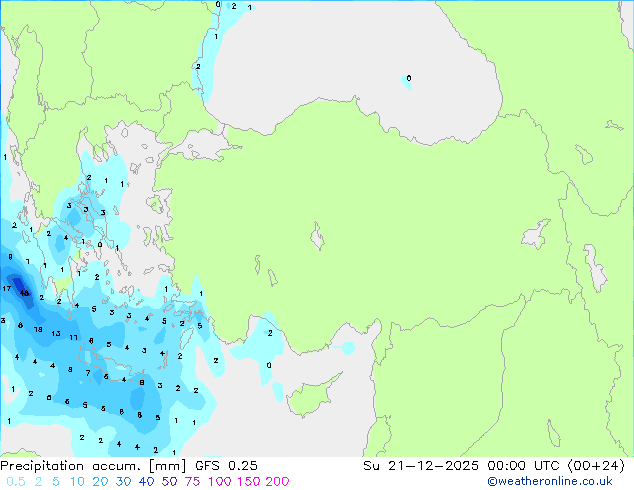The image size is (634, 490).
Task: Select the 30 mm legend value
Action: [x=123, y=482]
